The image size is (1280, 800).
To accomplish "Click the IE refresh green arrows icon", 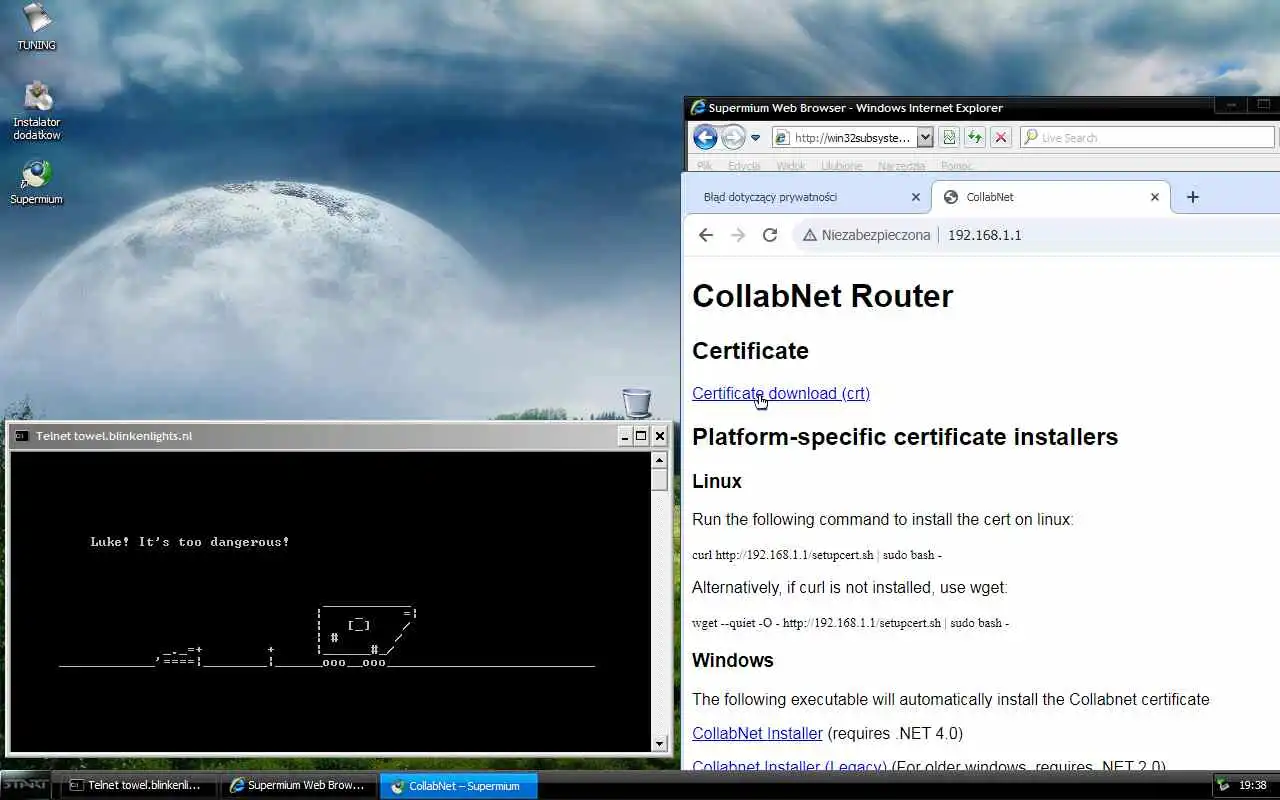I will click(x=975, y=138).
